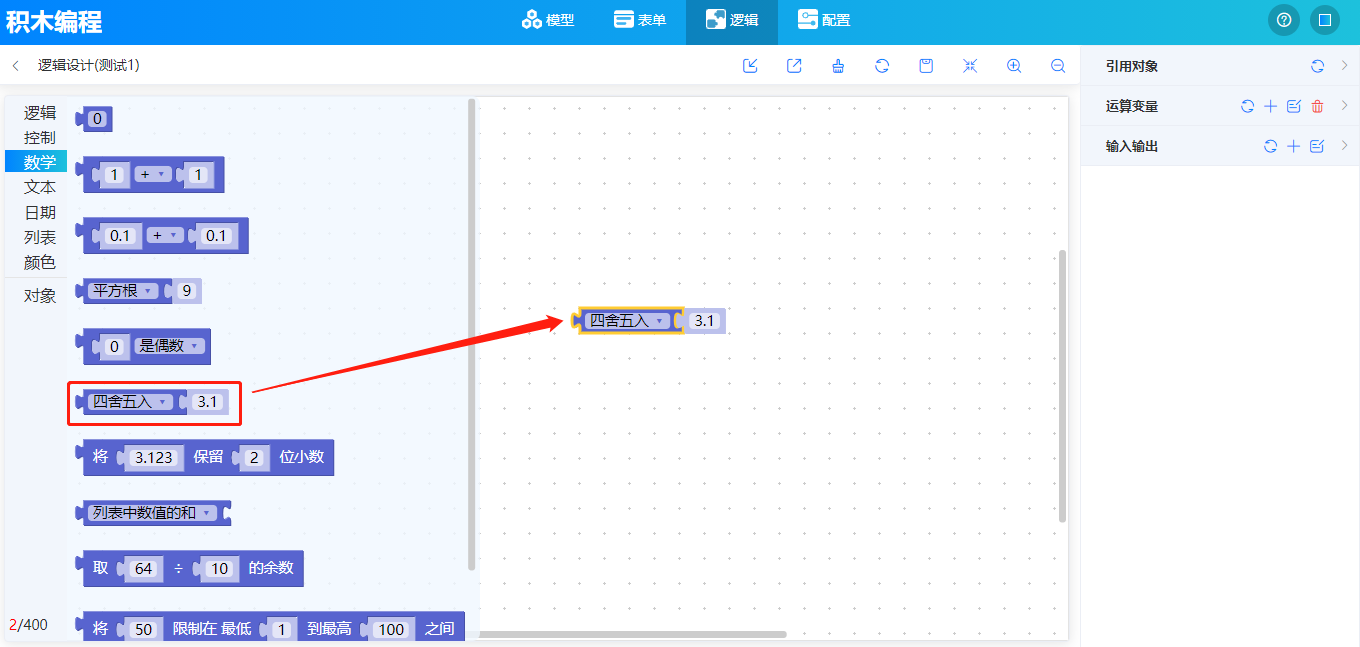
Task: Expand the 输入输出 section chevron
Action: click(1344, 145)
